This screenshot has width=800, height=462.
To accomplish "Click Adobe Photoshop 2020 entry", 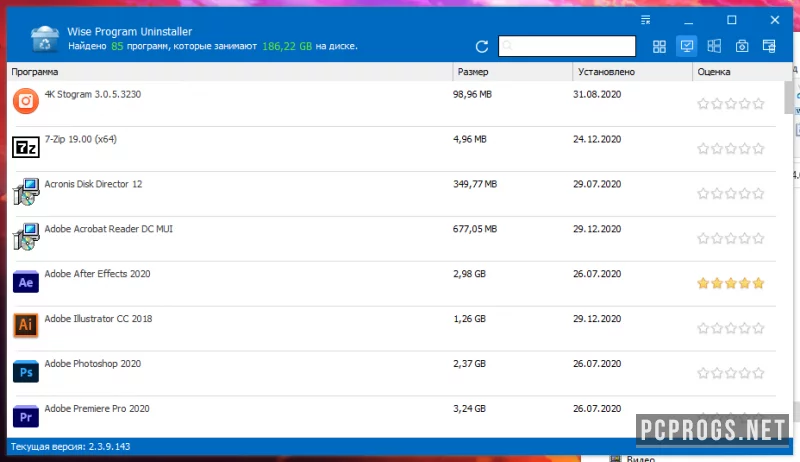I will (x=92, y=364).
